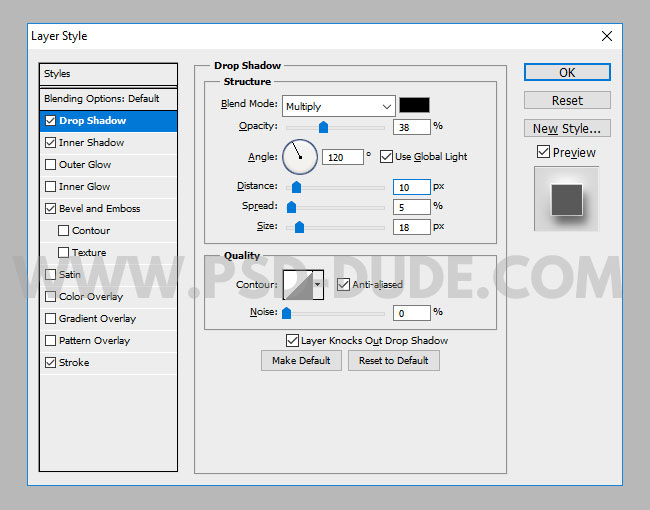The width and height of the screenshot is (650, 510).
Task: Click the Angle dial control
Action: coord(300,157)
